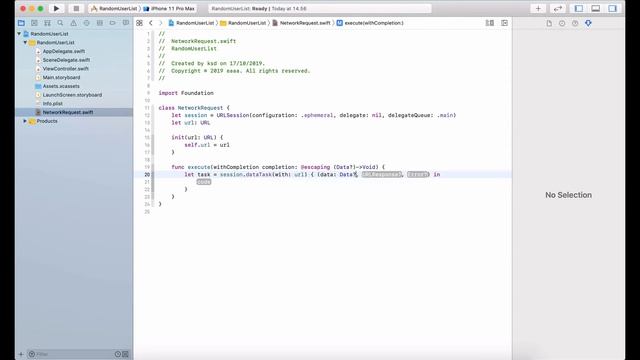
Task: Show the Attributes inspector
Action: tap(588, 23)
